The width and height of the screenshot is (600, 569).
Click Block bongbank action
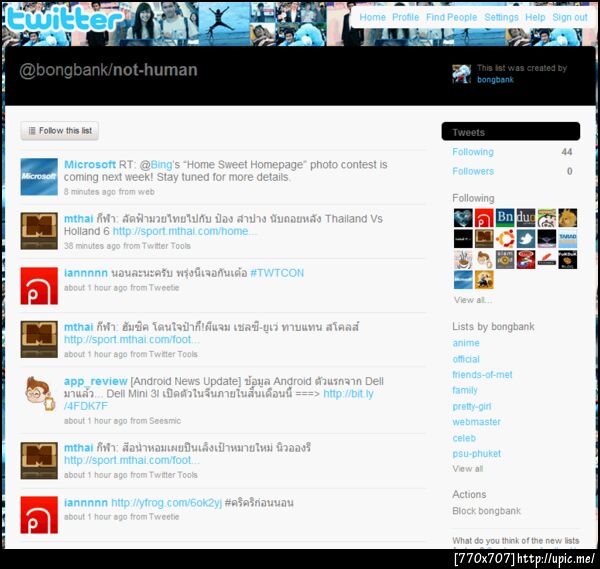486,511
